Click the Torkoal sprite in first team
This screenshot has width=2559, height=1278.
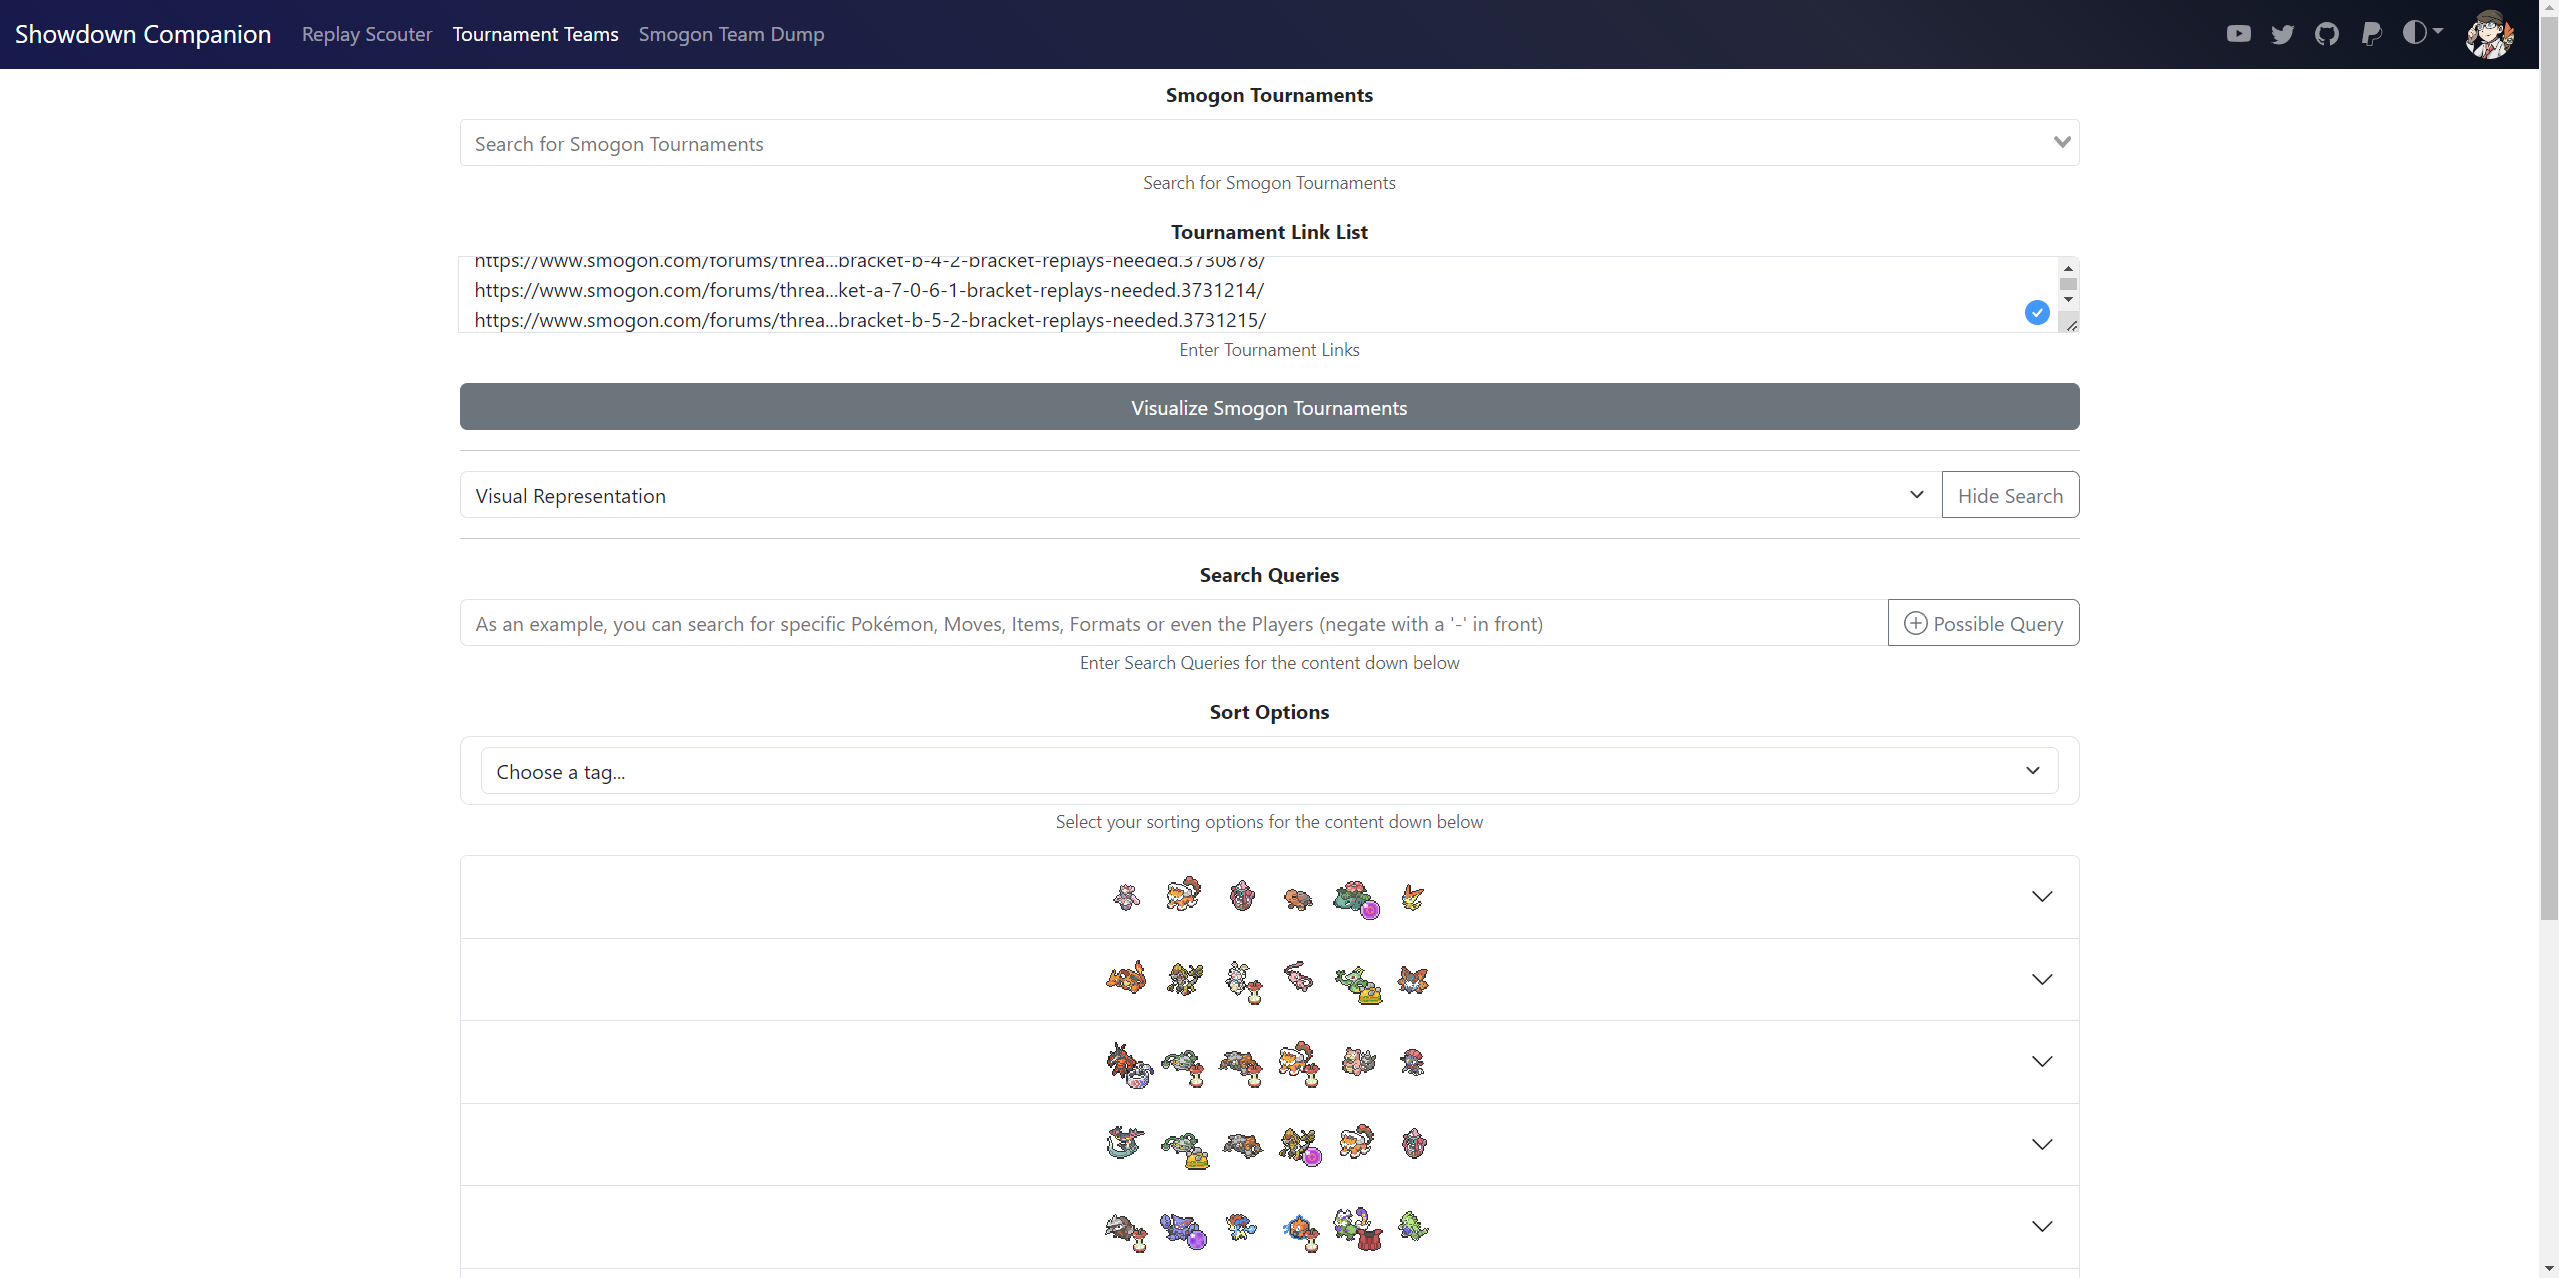coord(1298,899)
